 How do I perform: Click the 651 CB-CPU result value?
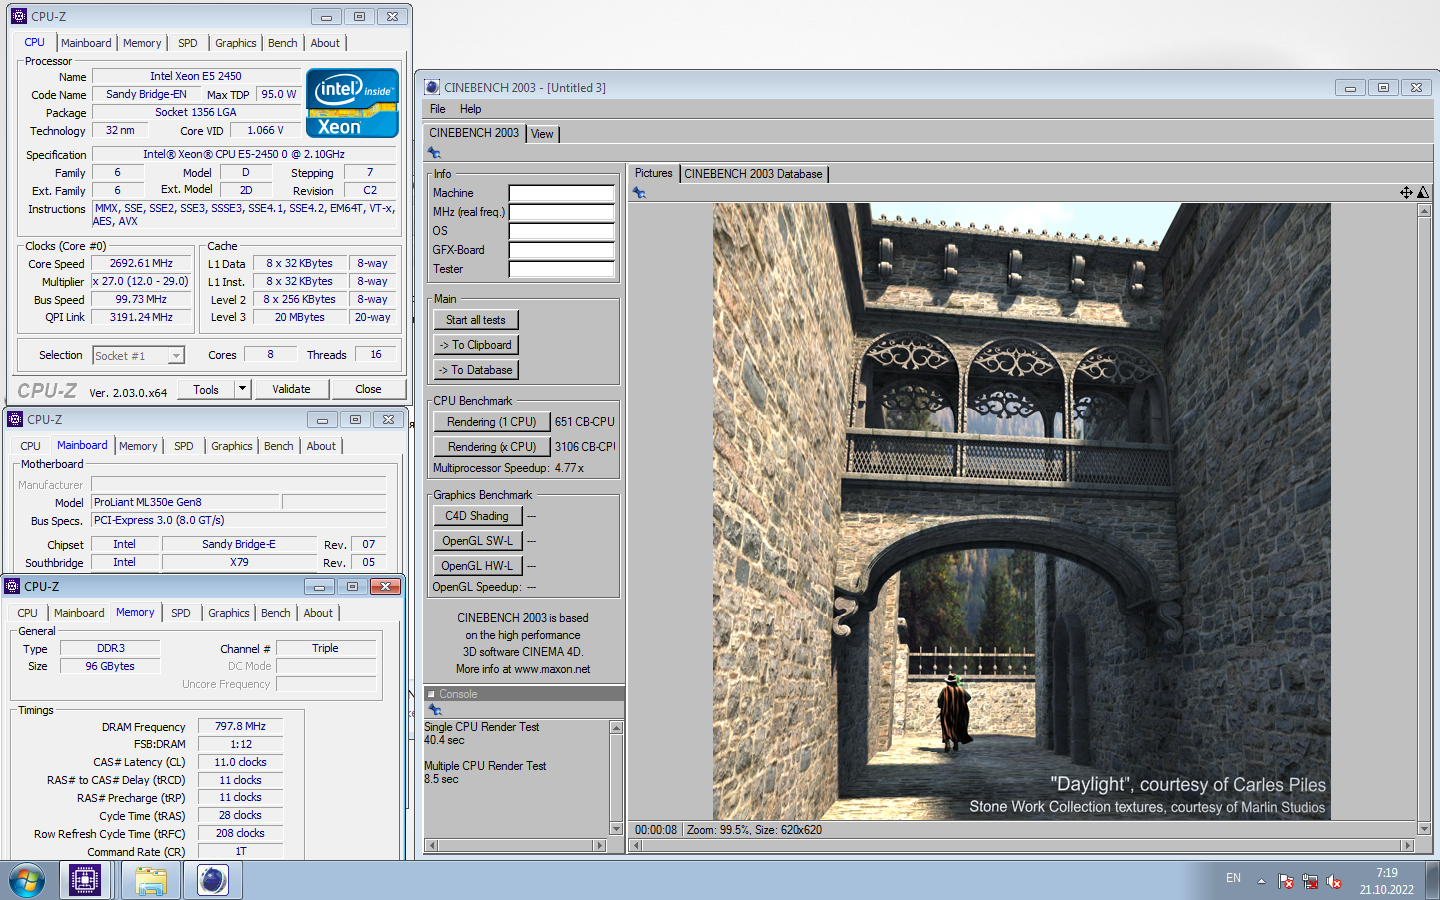[x=585, y=422]
